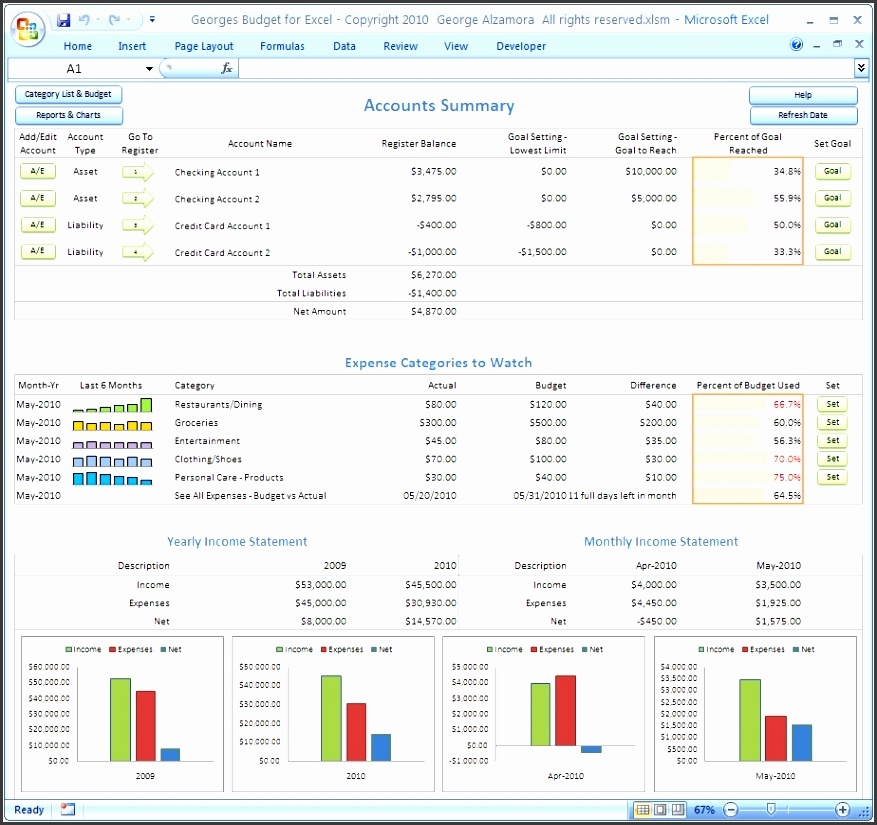Click the macro recording icon in status bar

pyautogui.click(x=68, y=809)
